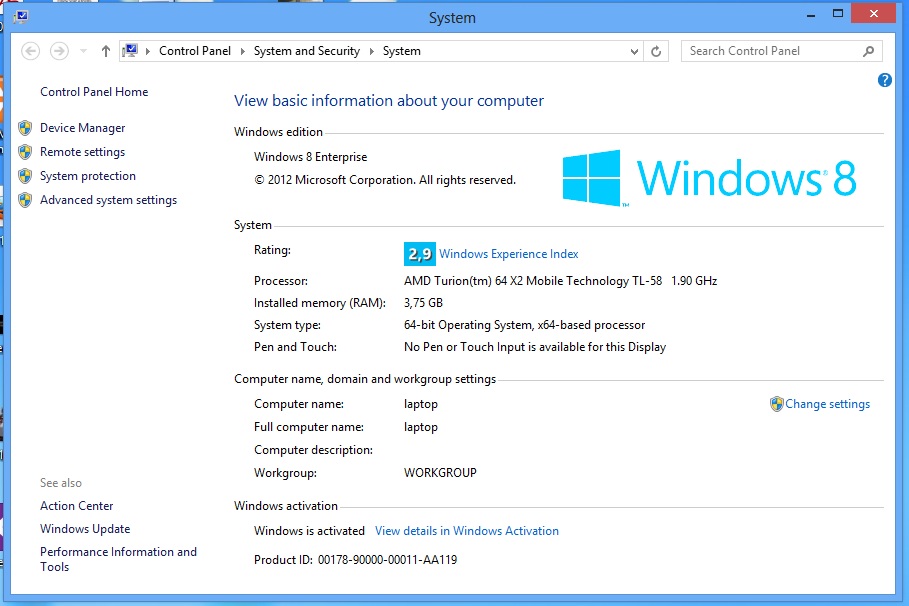Screen dimensions: 909x606
Task: Click the Back navigation arrow
Action: pyautogui.click(x=30, y=51)
